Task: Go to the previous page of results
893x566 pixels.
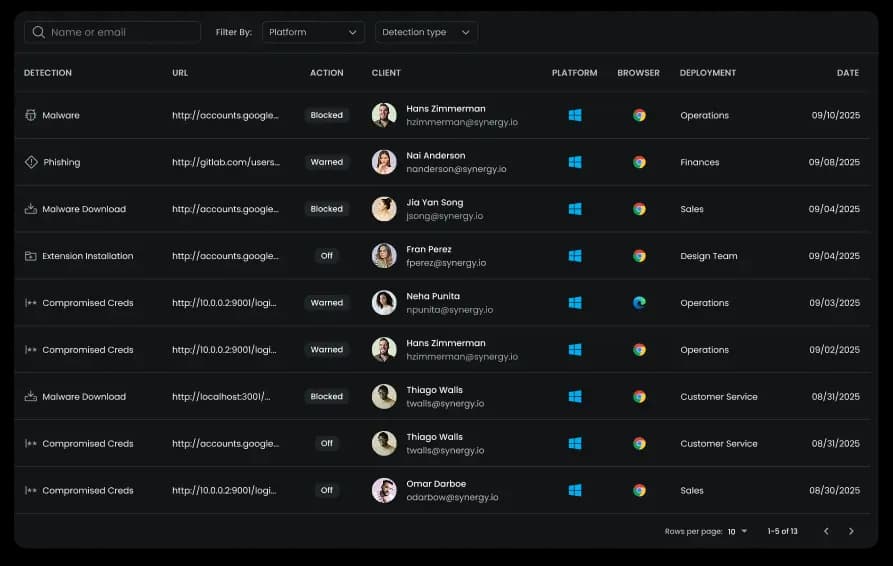Action: pos(826,531)
